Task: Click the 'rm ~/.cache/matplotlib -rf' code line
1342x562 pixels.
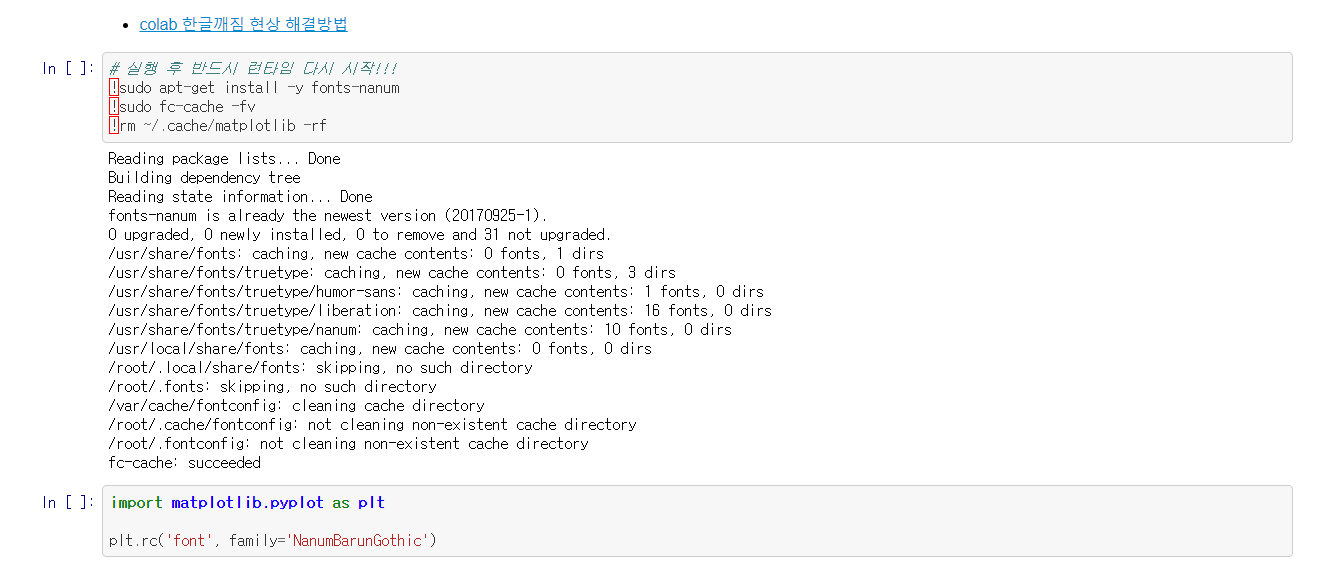Action: (223, 125)
